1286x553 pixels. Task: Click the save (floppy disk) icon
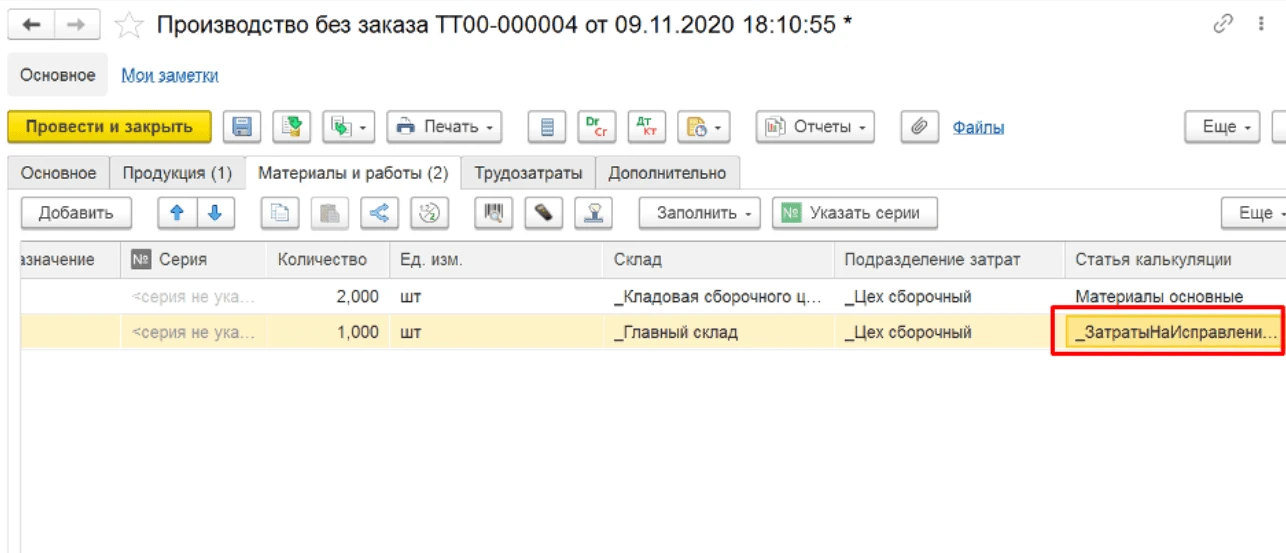click(x=242, y=127)
